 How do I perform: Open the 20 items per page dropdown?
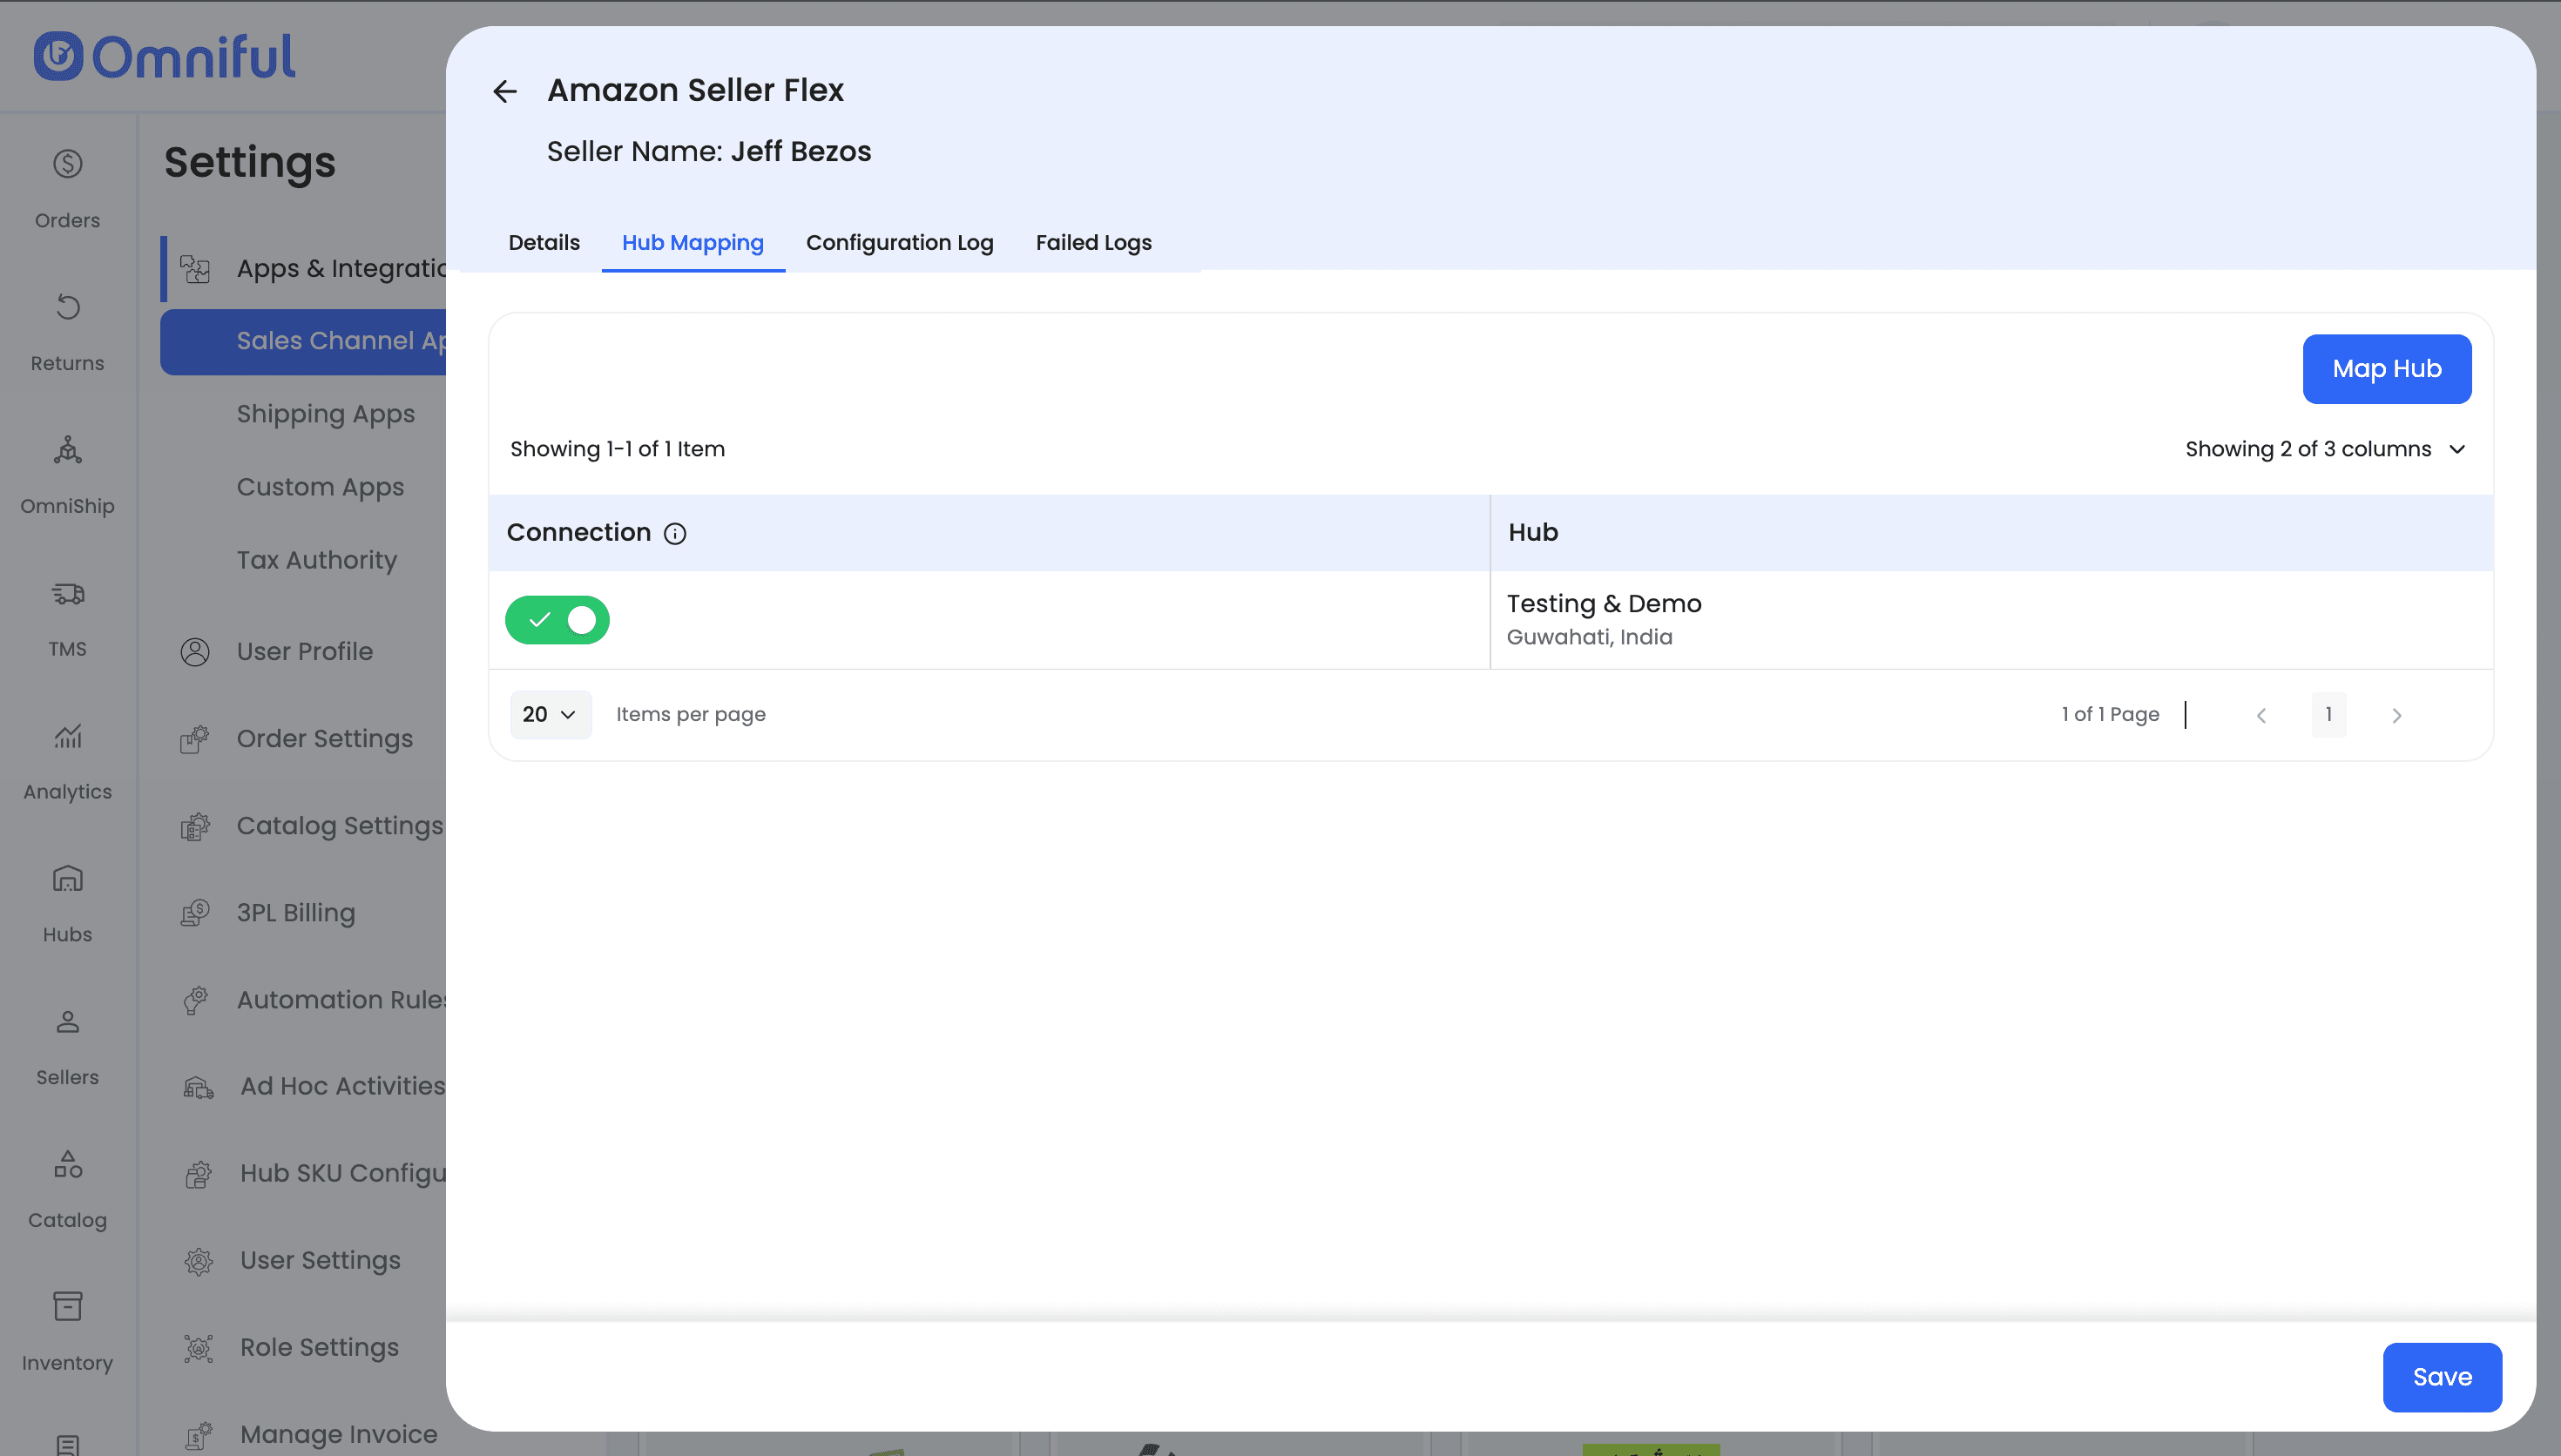pyautogui.click(x=550, y=715)
